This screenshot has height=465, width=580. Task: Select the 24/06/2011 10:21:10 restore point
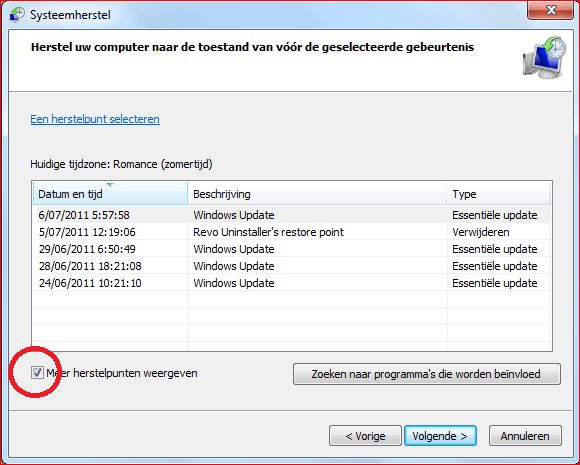[x=291, y=283]
